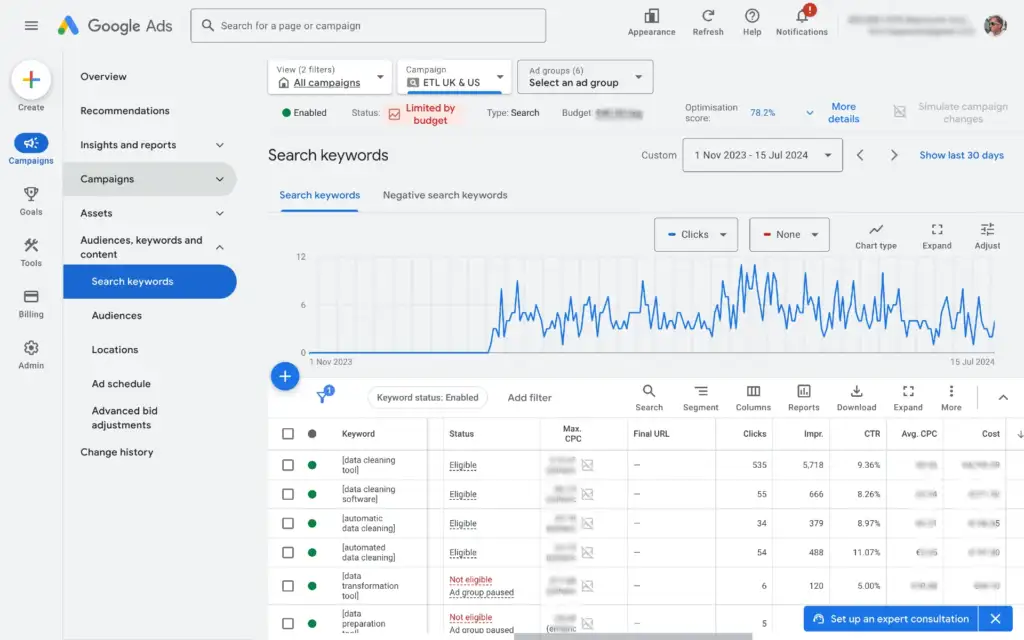Open the Columns editor
The width and height of the screenshot is (1024, 640).
753,398
